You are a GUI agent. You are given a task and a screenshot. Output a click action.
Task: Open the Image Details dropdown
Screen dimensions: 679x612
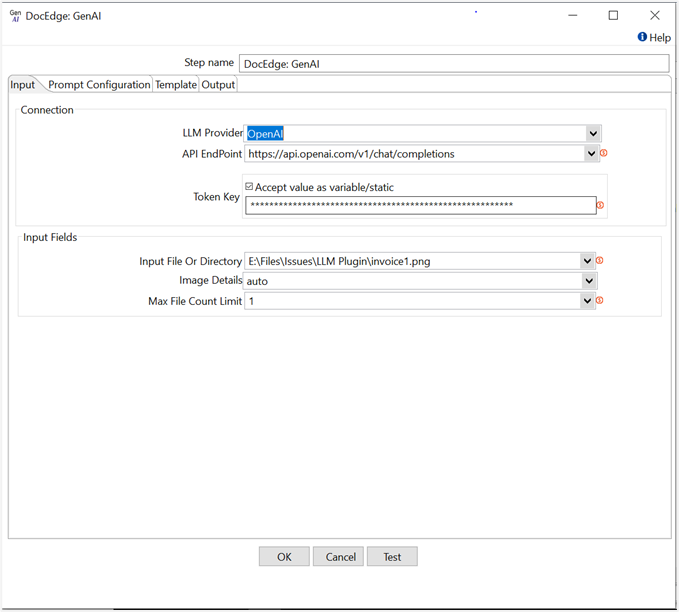(x=588, y=281)
